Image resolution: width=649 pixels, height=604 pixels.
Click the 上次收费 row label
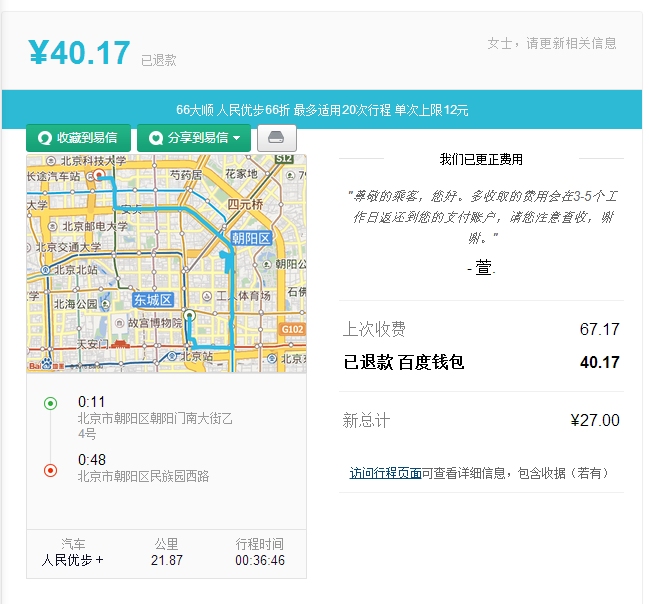click(374, 329)
